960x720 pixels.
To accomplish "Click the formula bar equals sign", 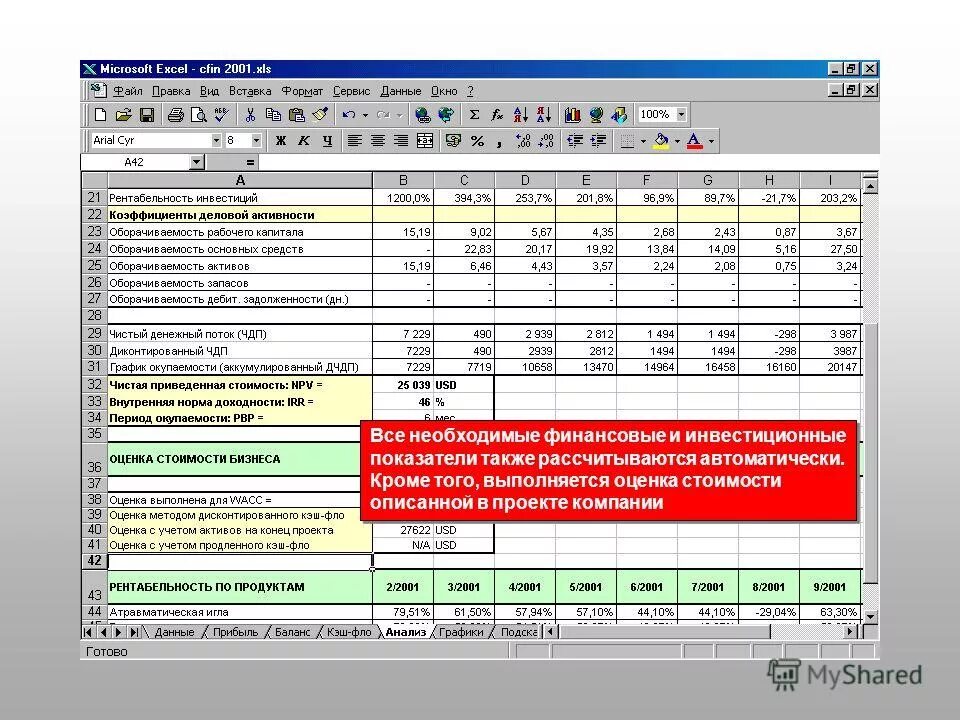I will coord(250,162).
